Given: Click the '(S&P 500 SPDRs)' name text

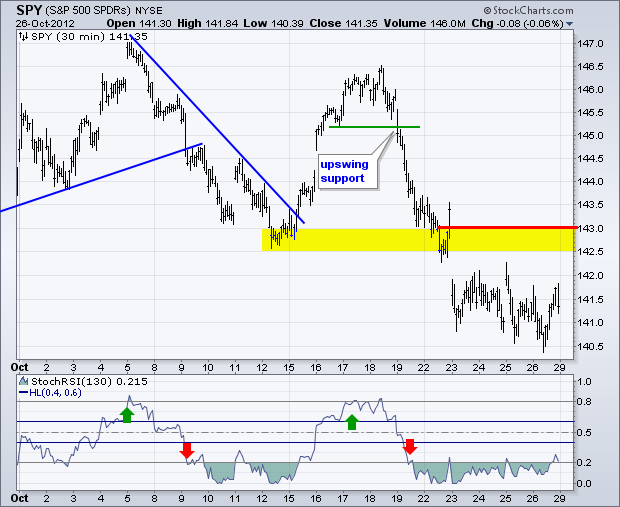Looking at the screenshot, I should (x=89, y=11).
